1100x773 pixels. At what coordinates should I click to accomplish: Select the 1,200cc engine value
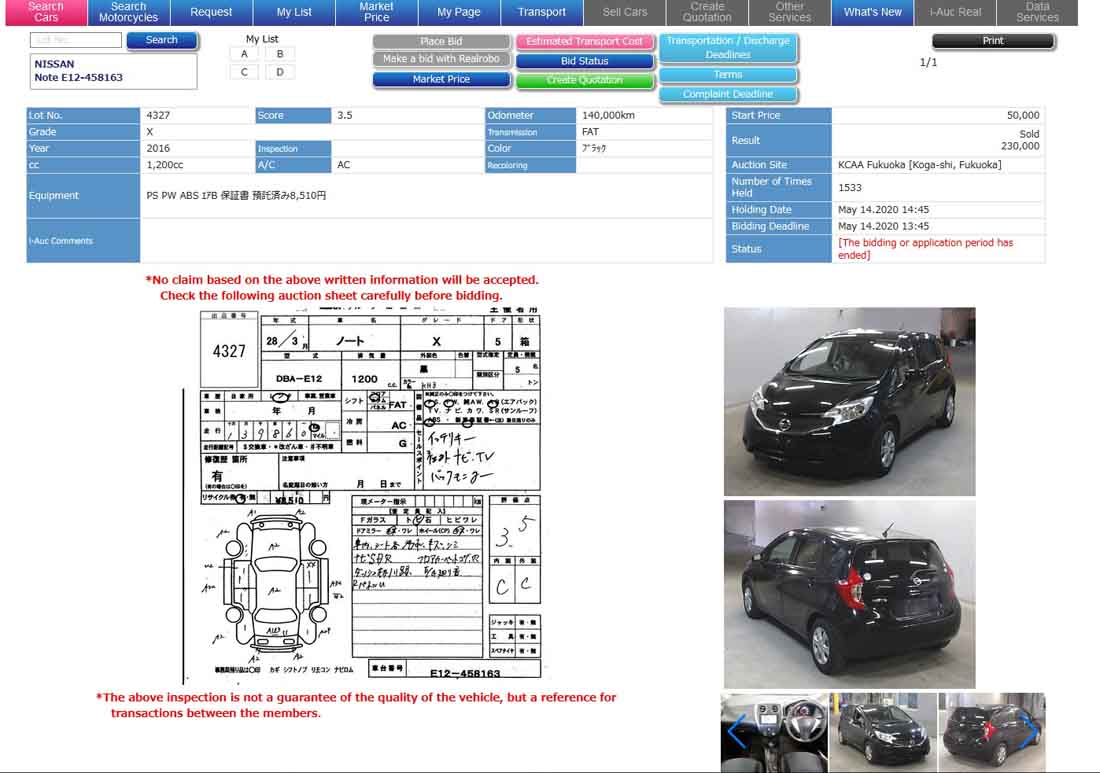pos(165,165)
